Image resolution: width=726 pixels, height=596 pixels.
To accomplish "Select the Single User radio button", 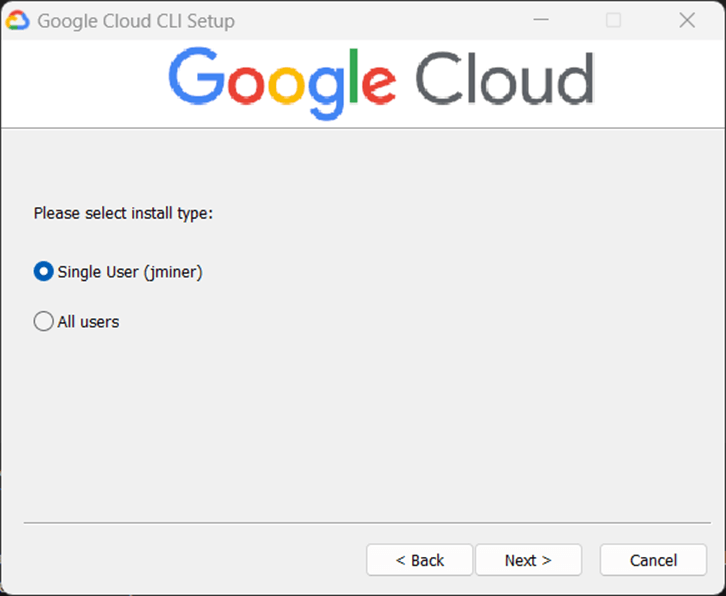I will click(43, 271).
